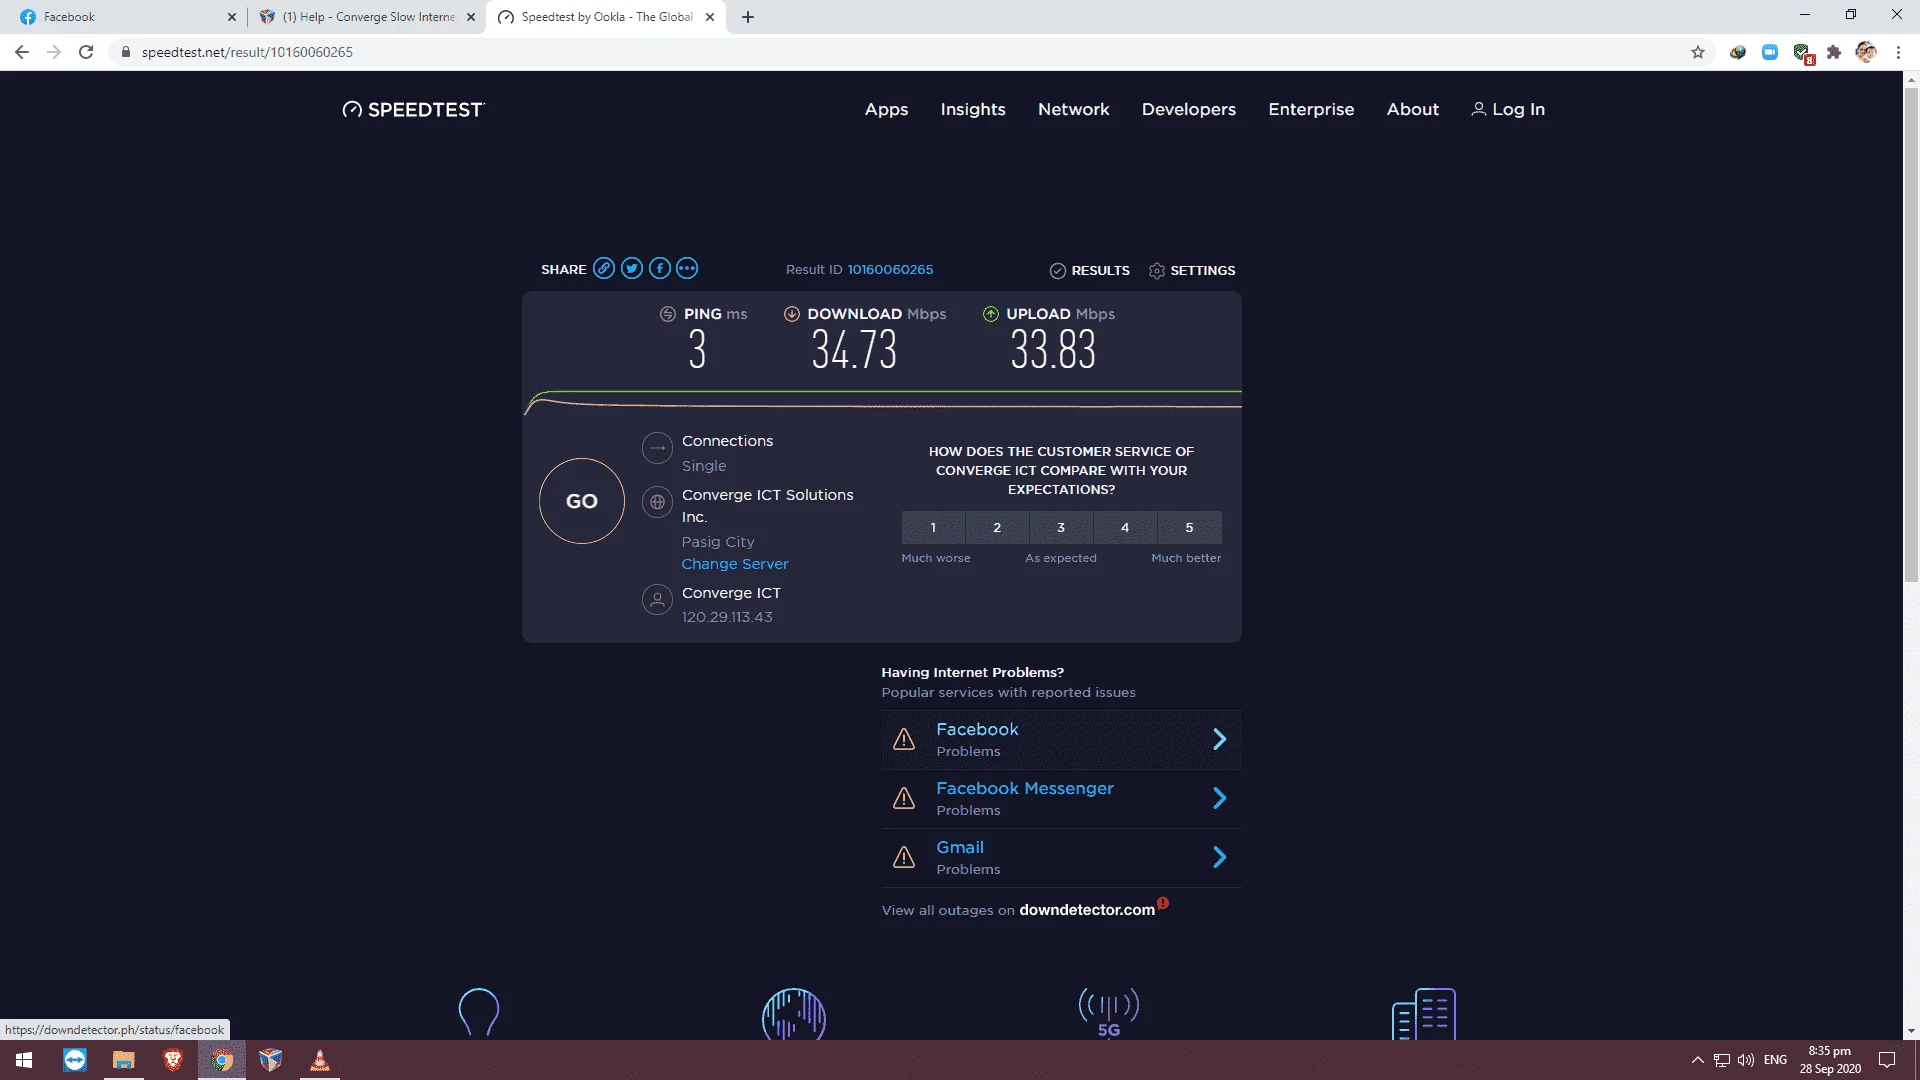
Task: Click the Connections single mode icon
Action: point(657,448)
